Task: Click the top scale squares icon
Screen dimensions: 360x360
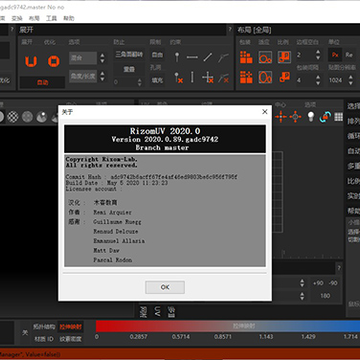Action: pyautogui.click(x=284, y=57)
